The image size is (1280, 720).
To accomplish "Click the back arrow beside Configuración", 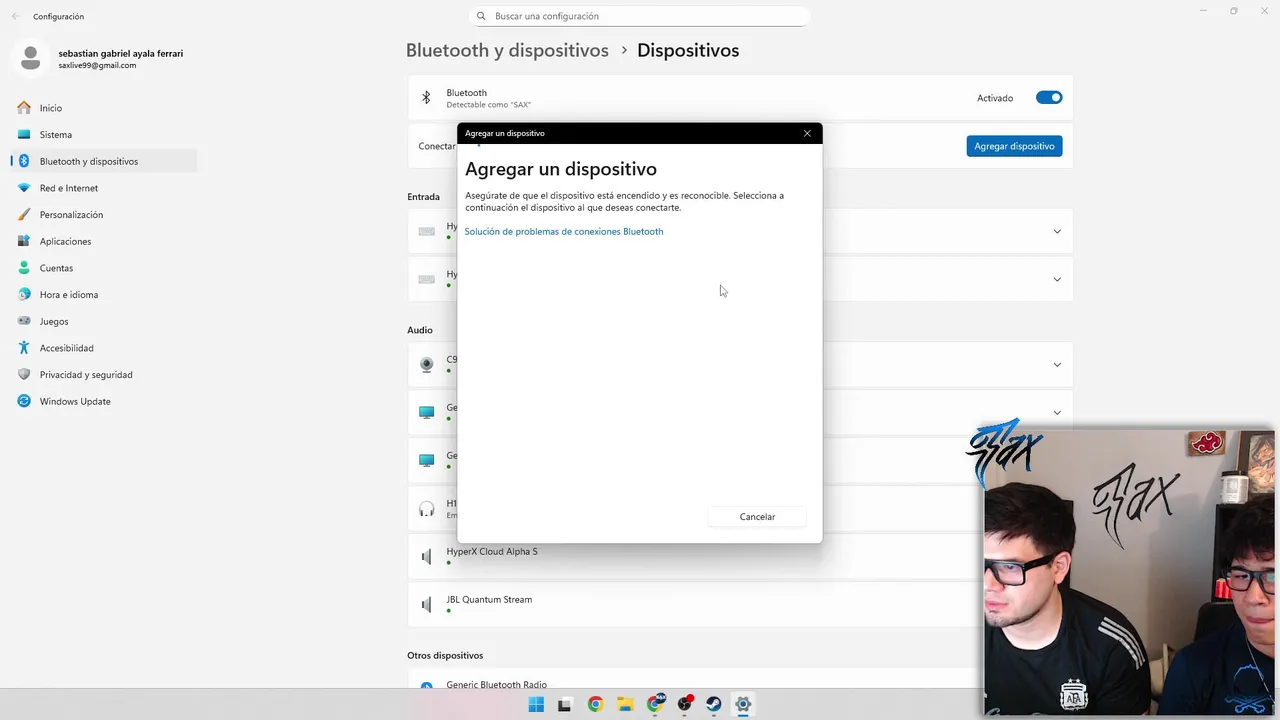I will point(15,16).
